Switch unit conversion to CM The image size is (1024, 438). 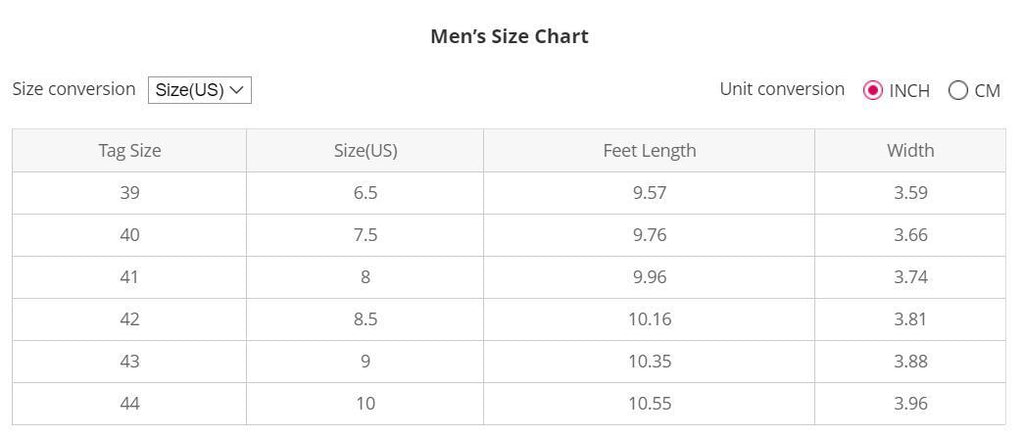coord(958,90)
